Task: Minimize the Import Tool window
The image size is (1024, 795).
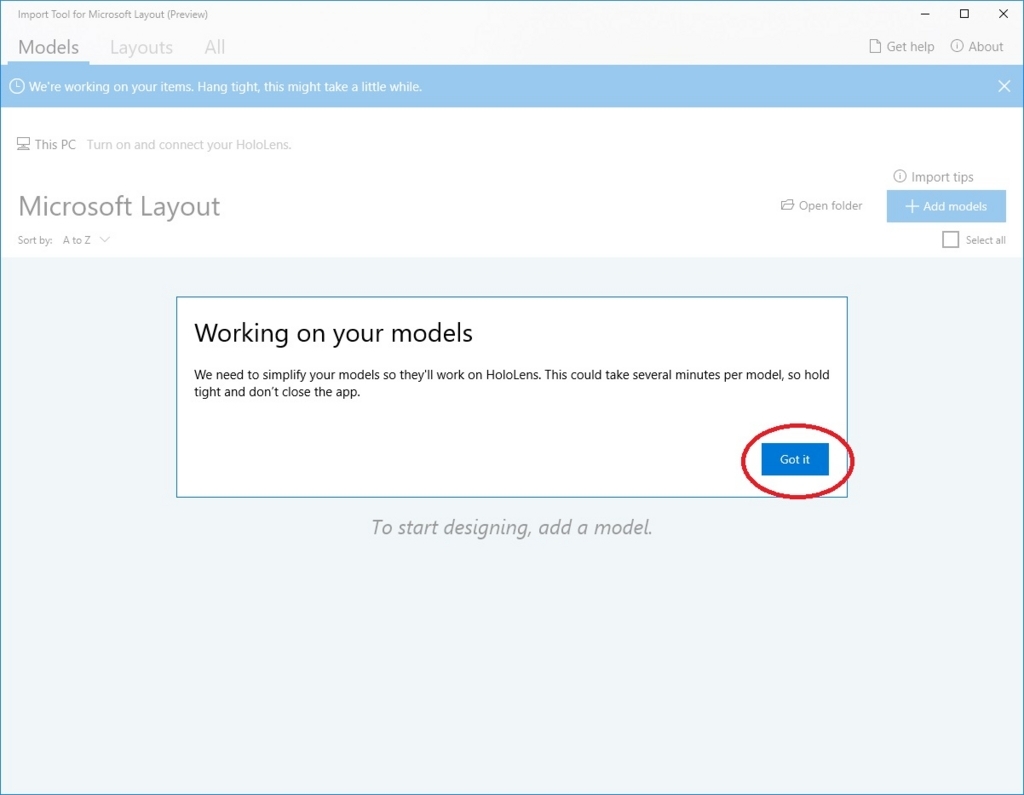Action: tap(925, 14)
